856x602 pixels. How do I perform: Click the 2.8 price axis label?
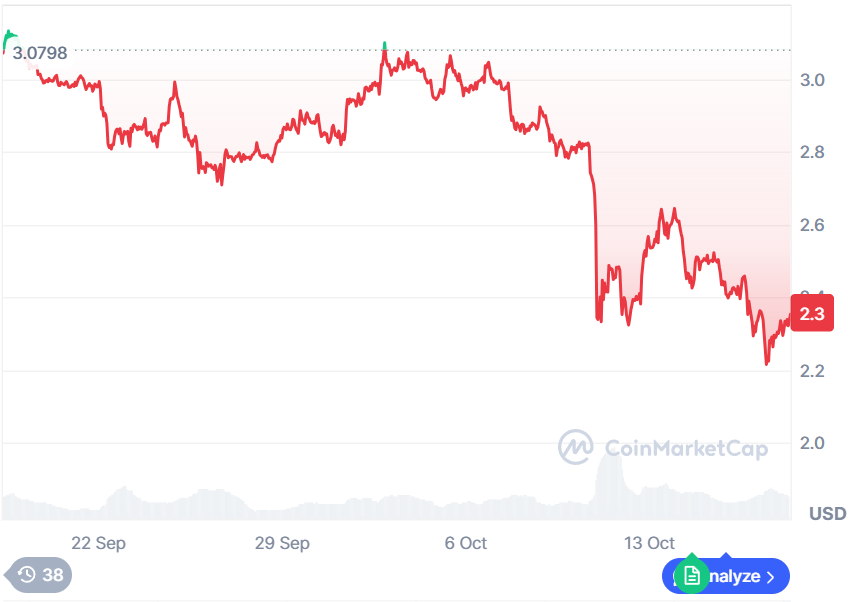click(x=812, y=153)
